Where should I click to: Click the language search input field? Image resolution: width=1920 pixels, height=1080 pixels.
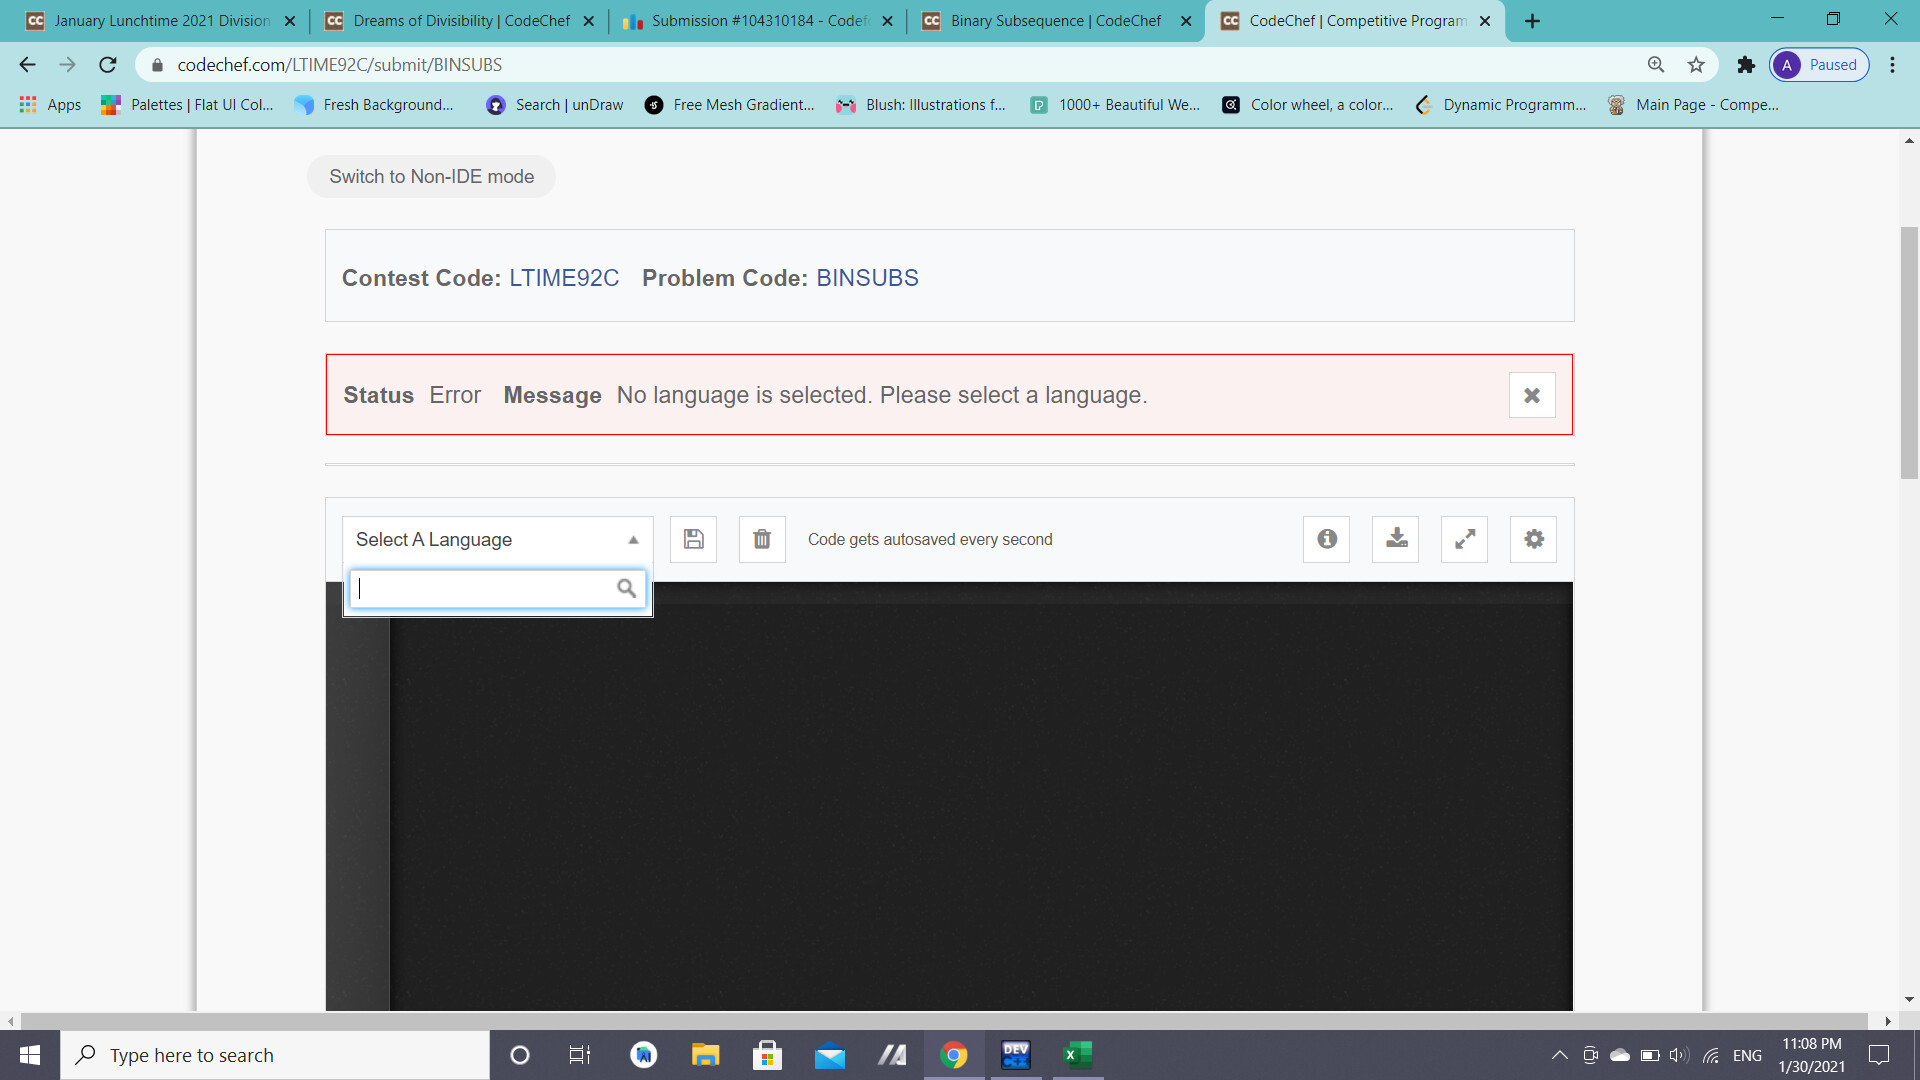coord(485,588)
